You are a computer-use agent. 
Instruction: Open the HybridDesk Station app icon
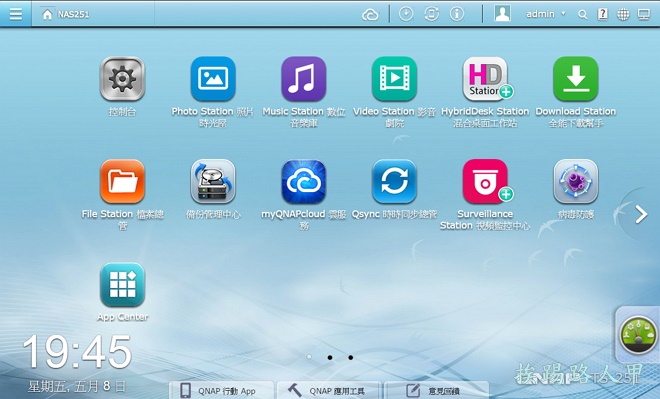[485, 79]
